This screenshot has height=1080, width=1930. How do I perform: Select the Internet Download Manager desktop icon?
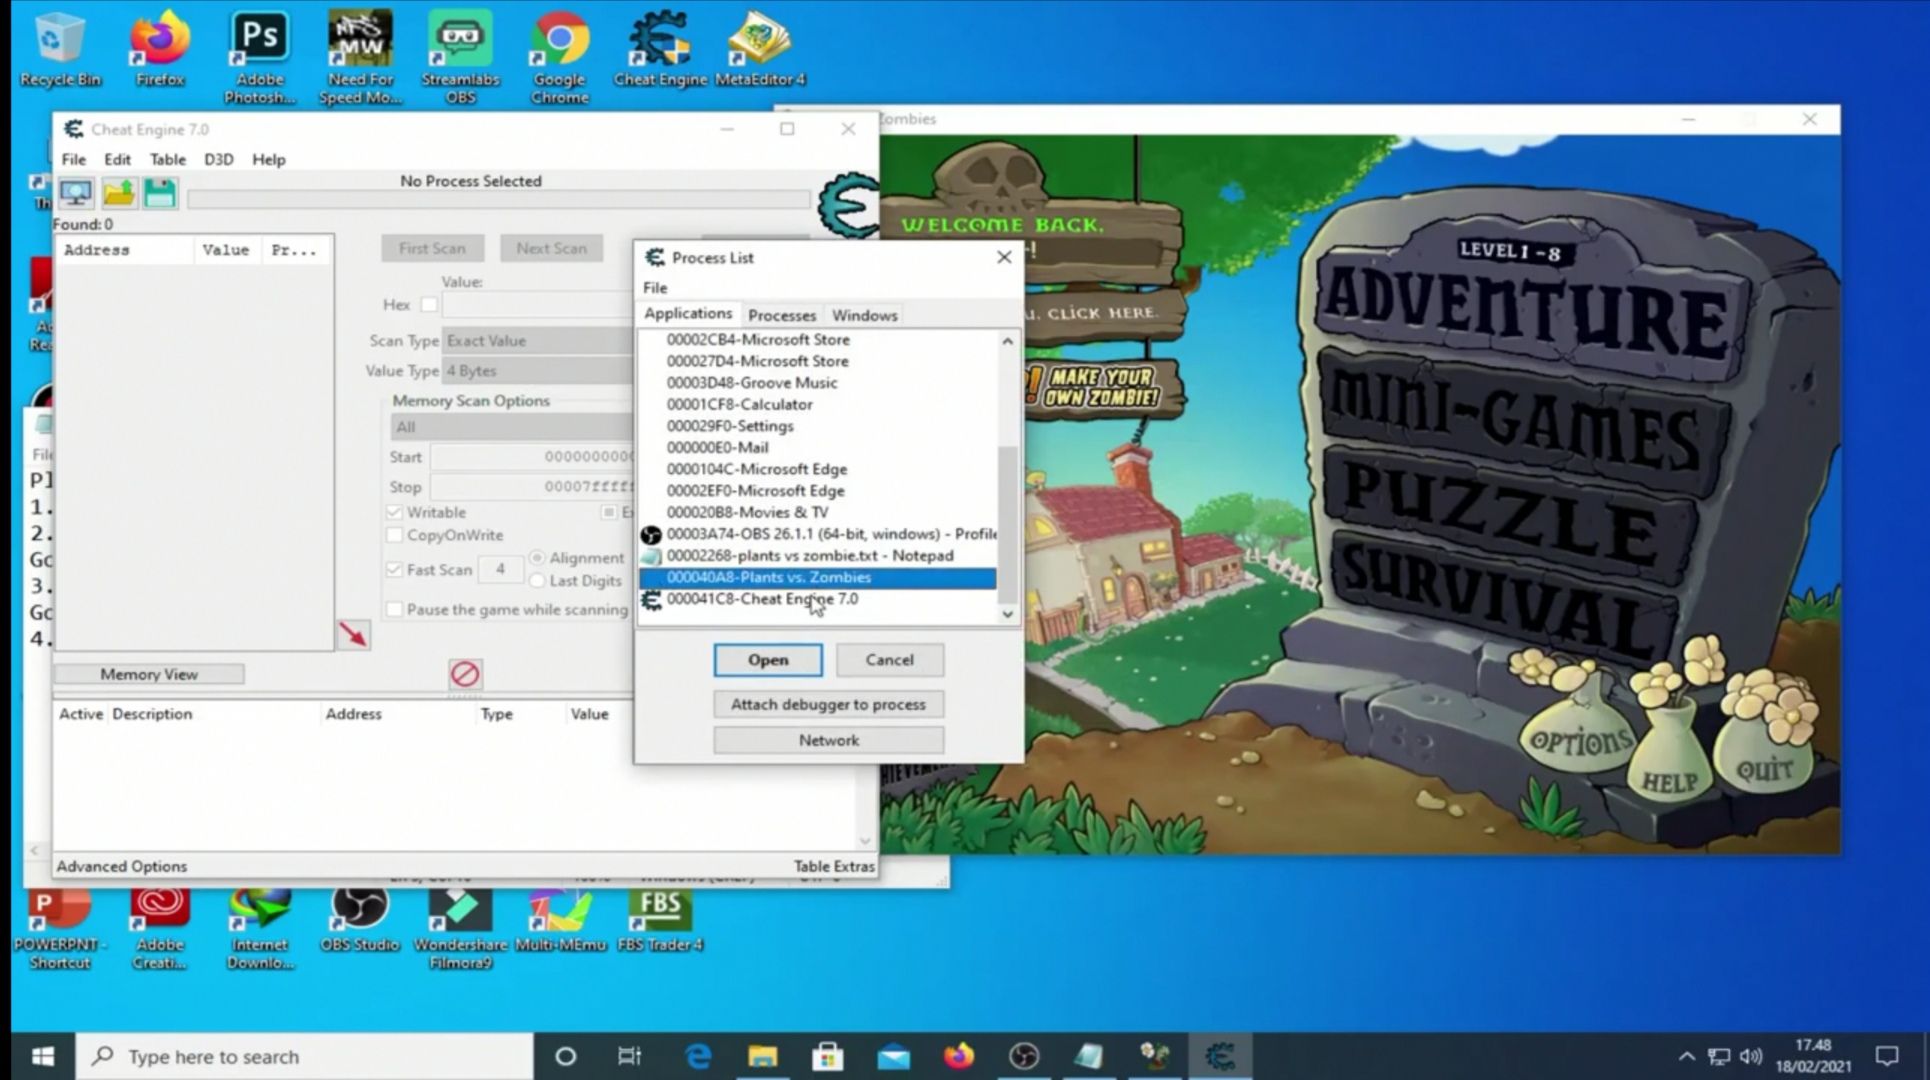[260, 930]
